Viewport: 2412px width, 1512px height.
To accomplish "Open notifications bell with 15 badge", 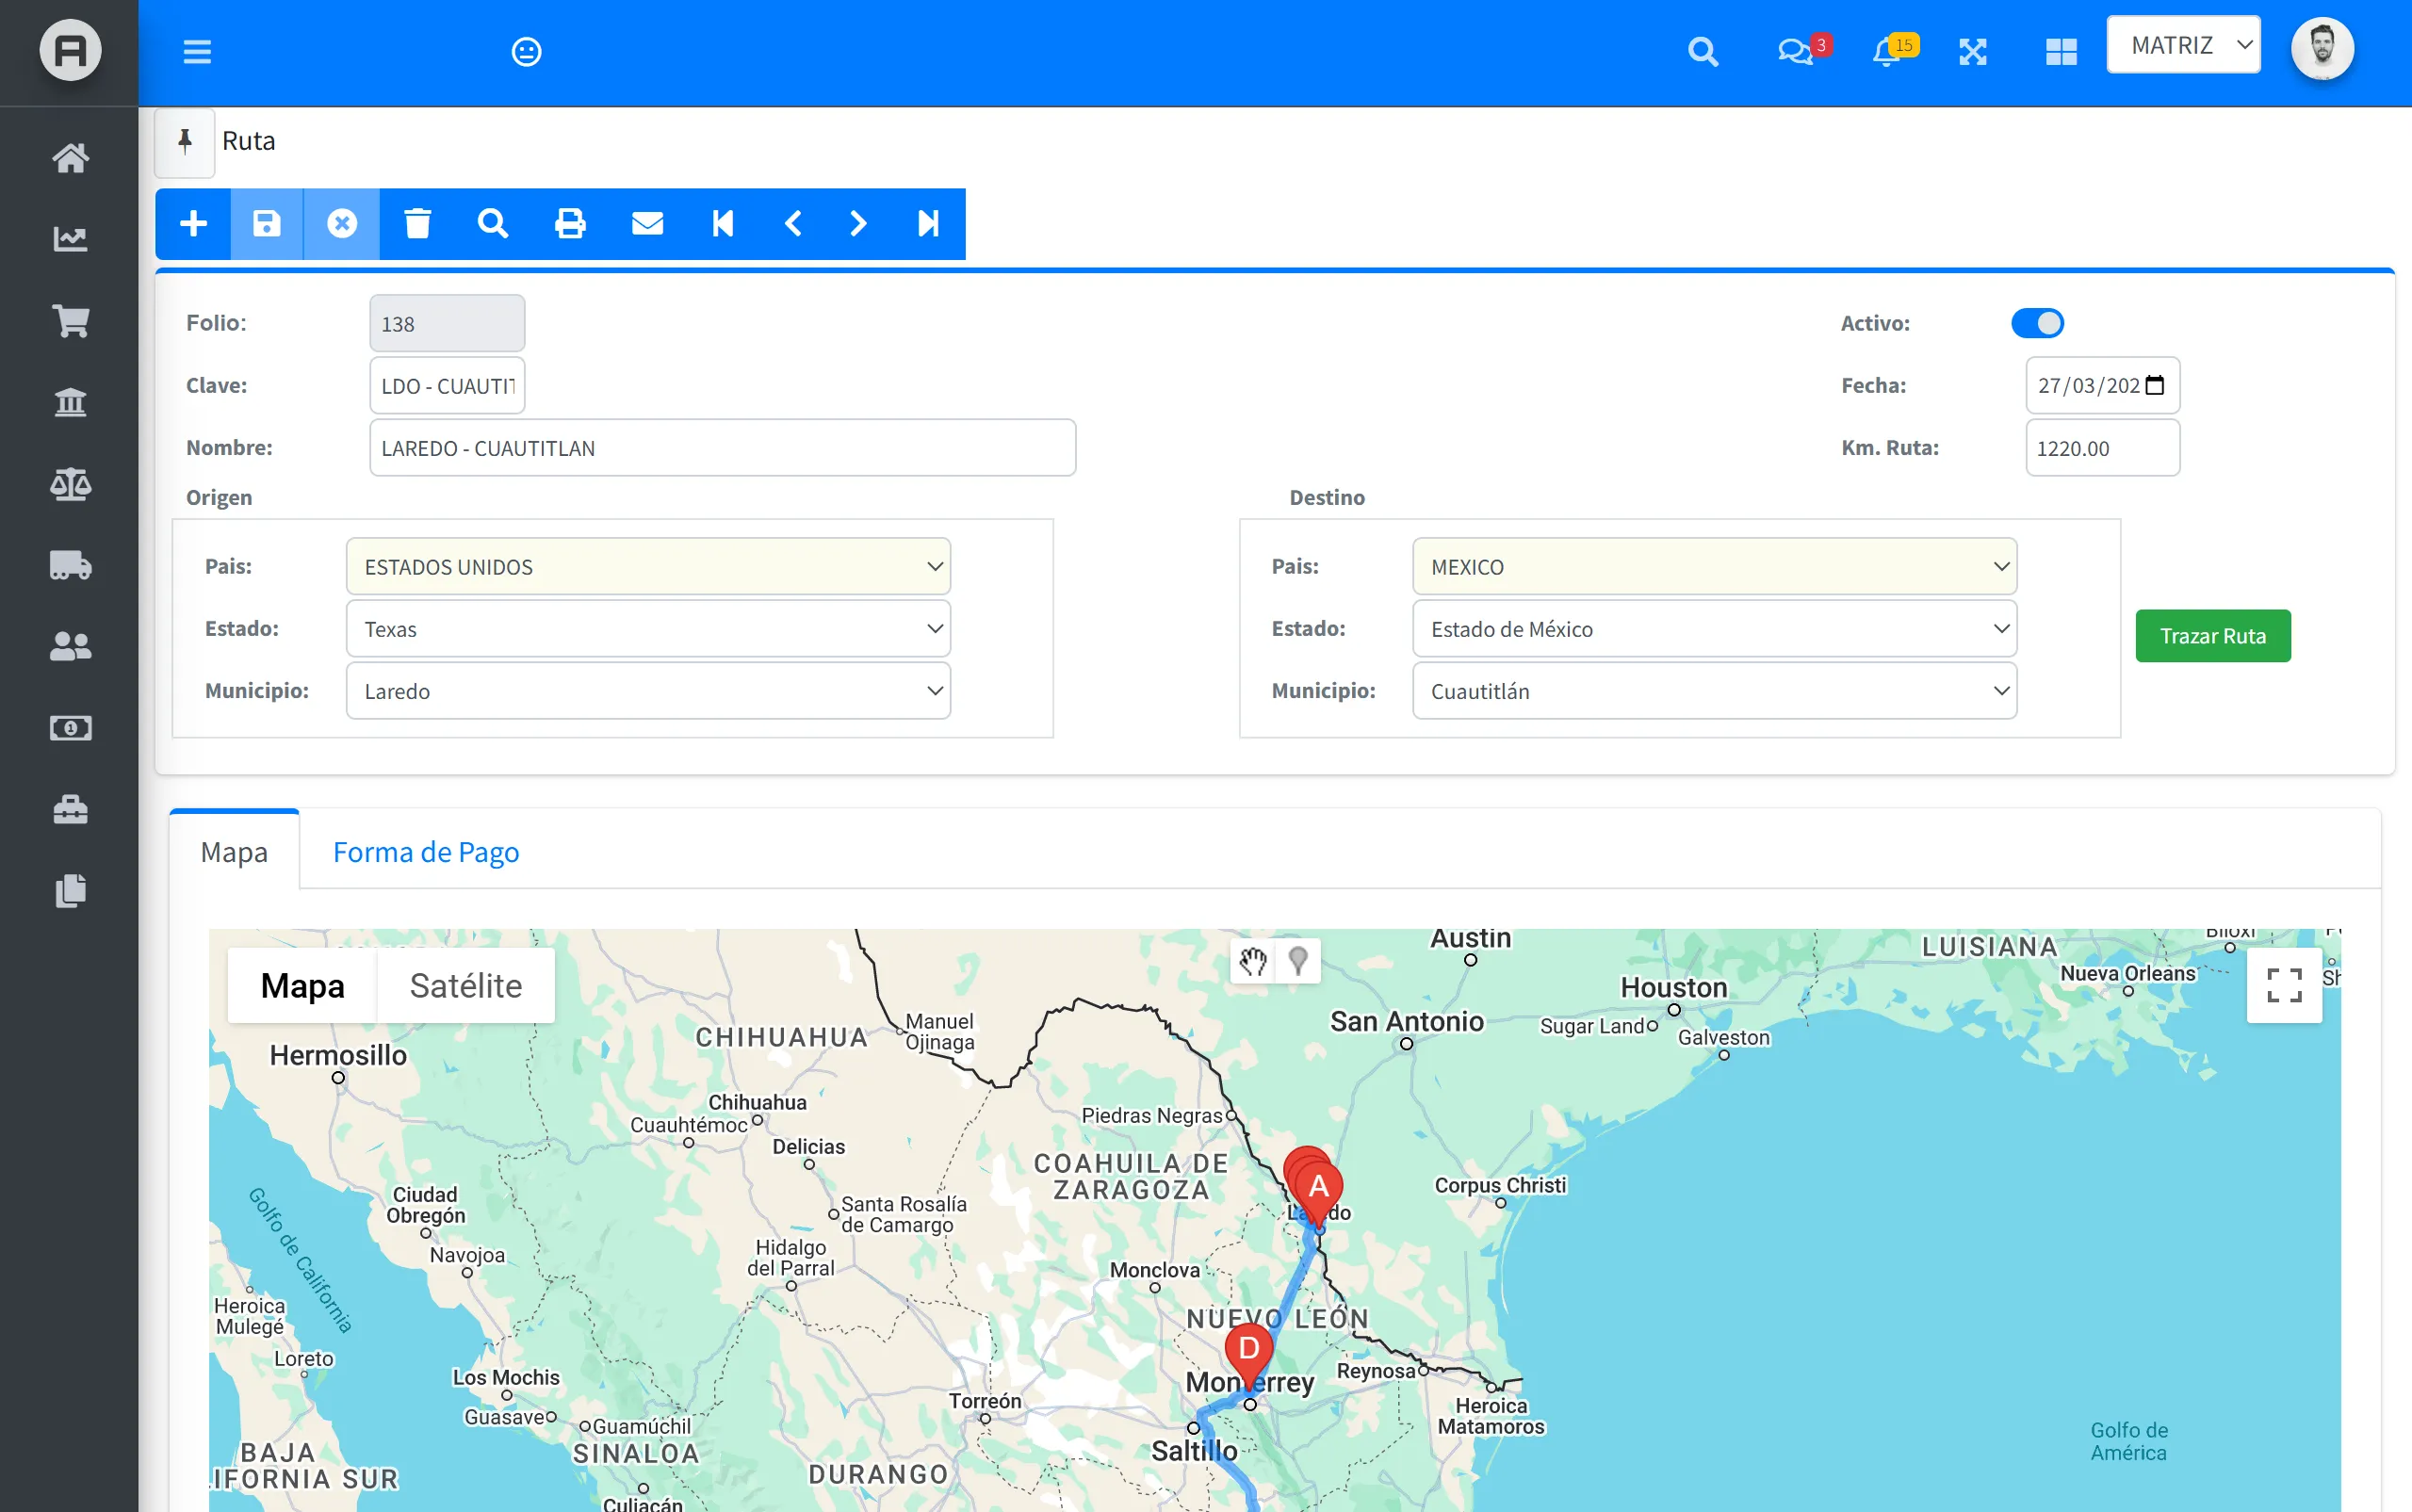I will 1893,49.
